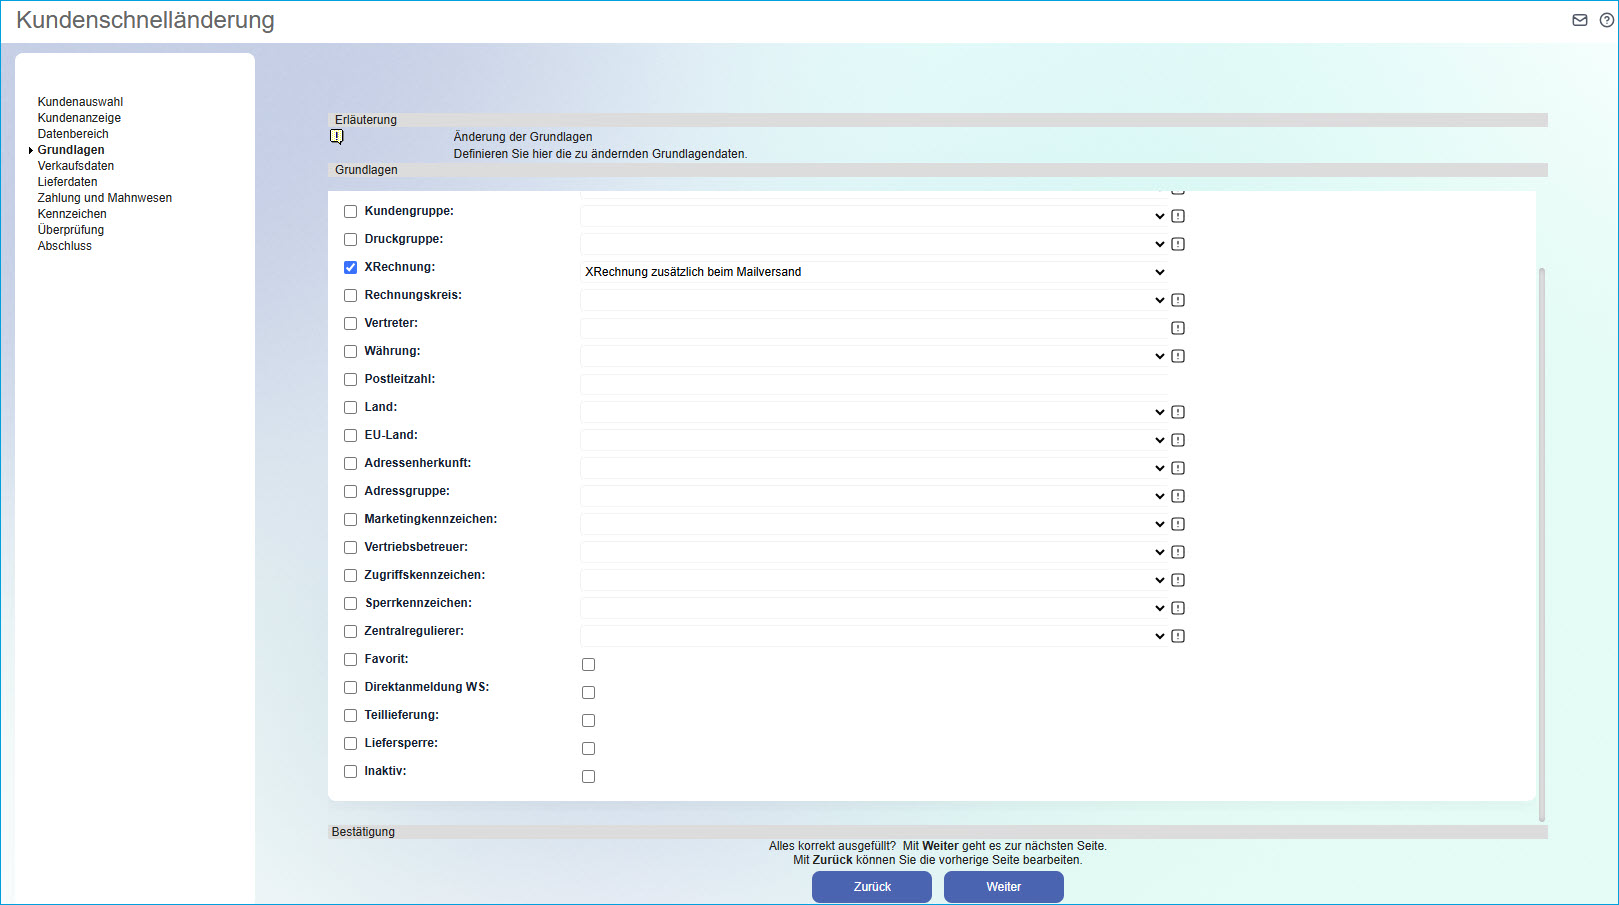Toggle the Favorit value checkbox
Screen dimensions: 1619x905
(x=588, y=664)
